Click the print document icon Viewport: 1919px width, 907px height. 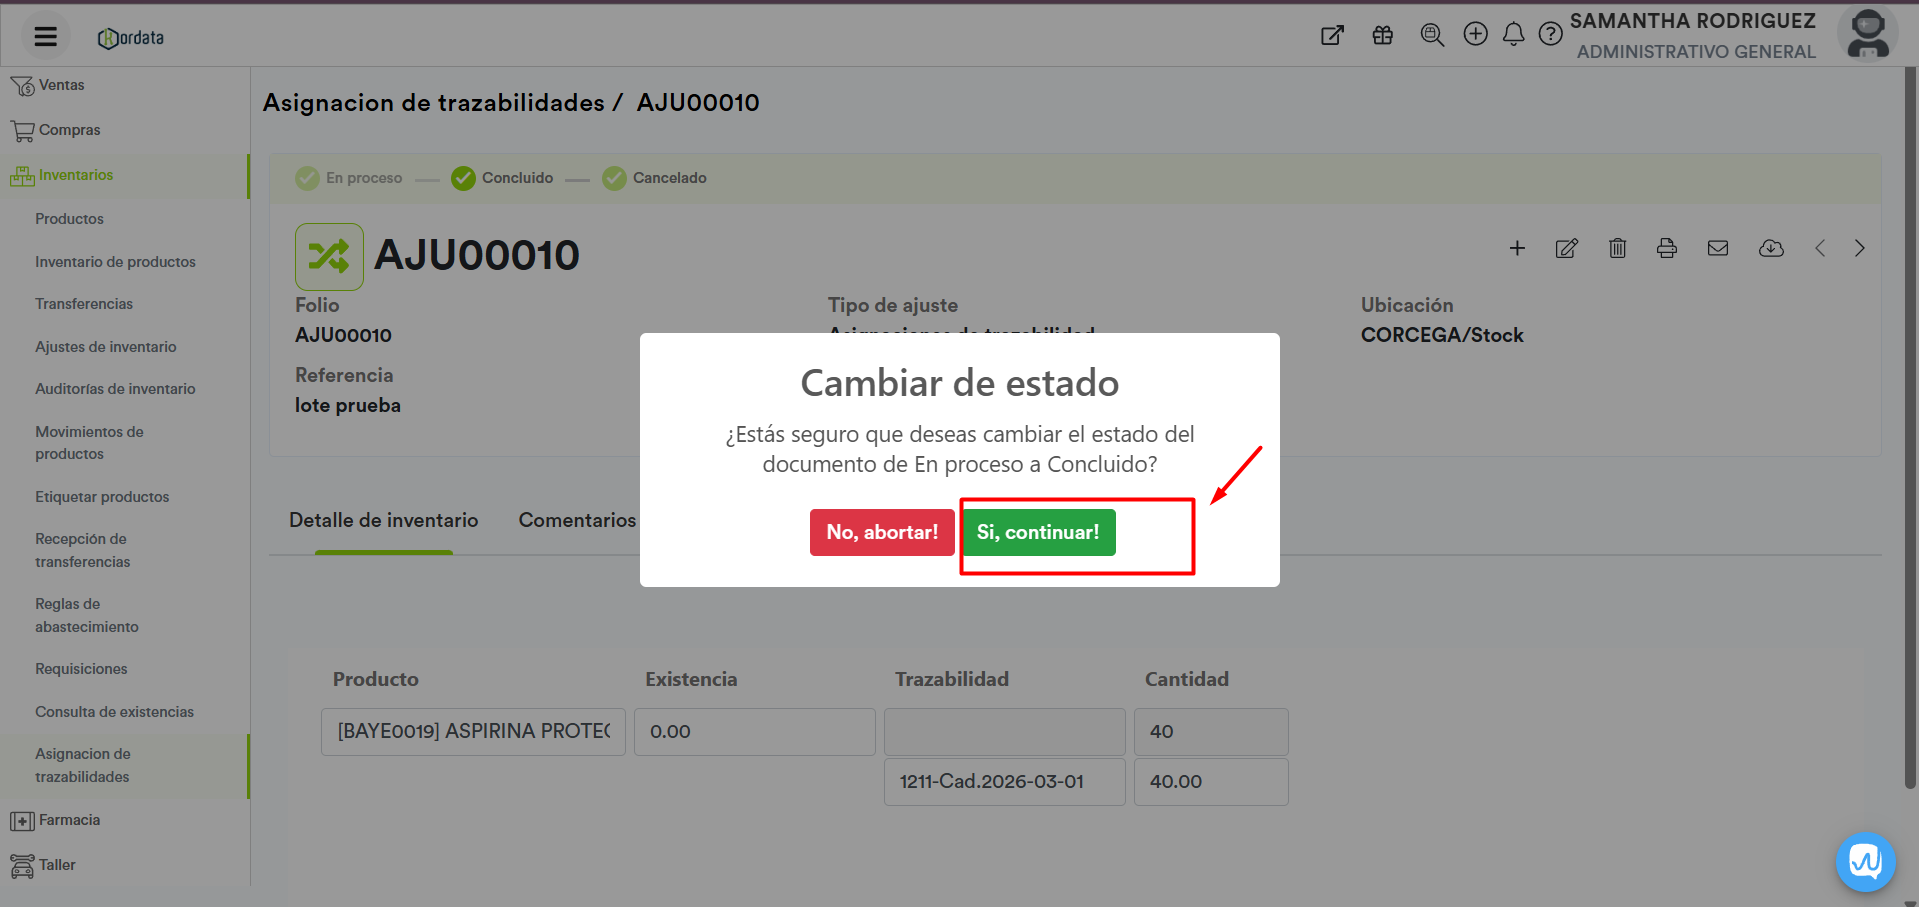(x=1666, y=249)
